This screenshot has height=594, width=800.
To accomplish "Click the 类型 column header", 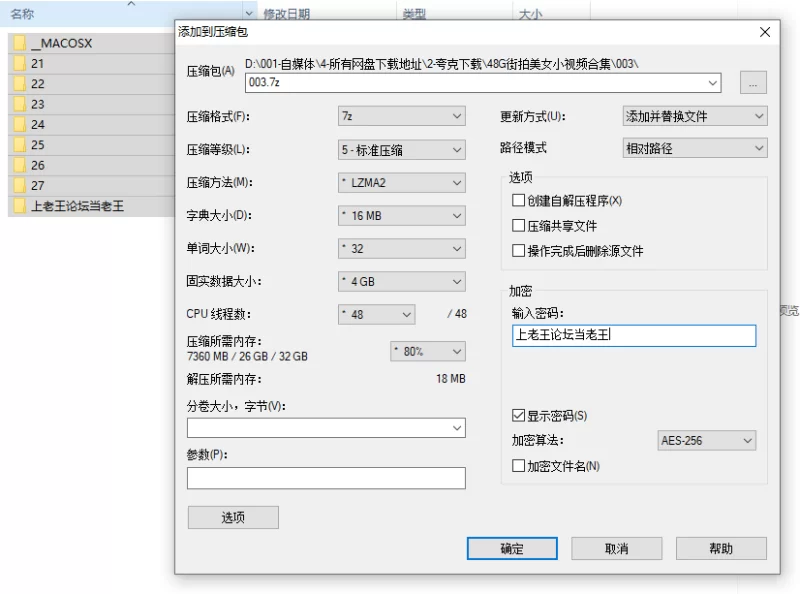I will 414,14.
